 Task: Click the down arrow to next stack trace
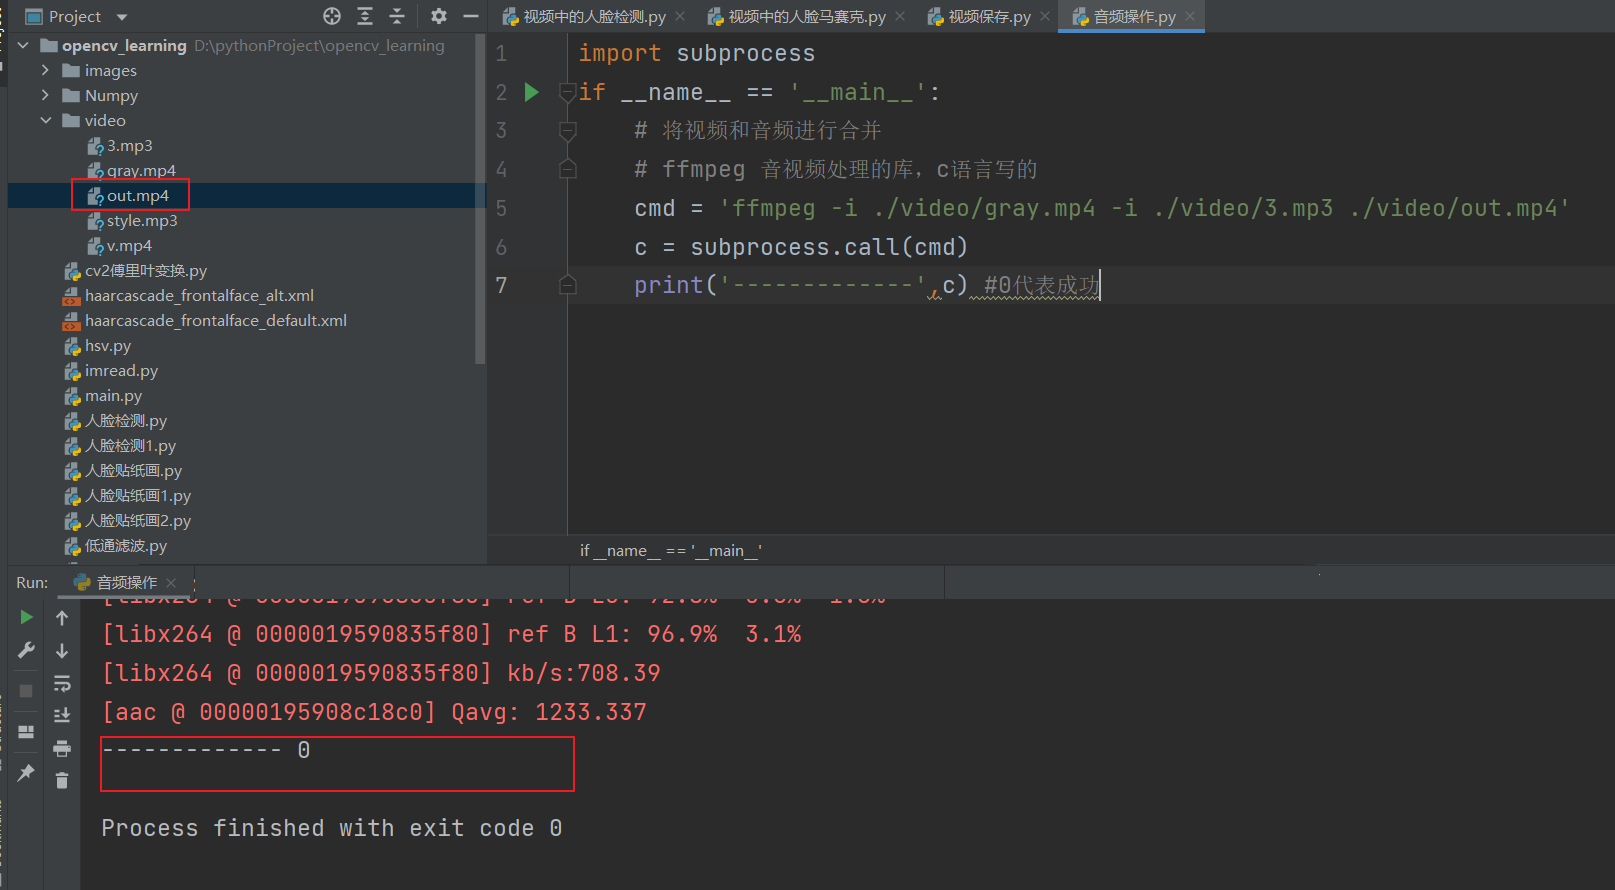(x=62, y=651)
